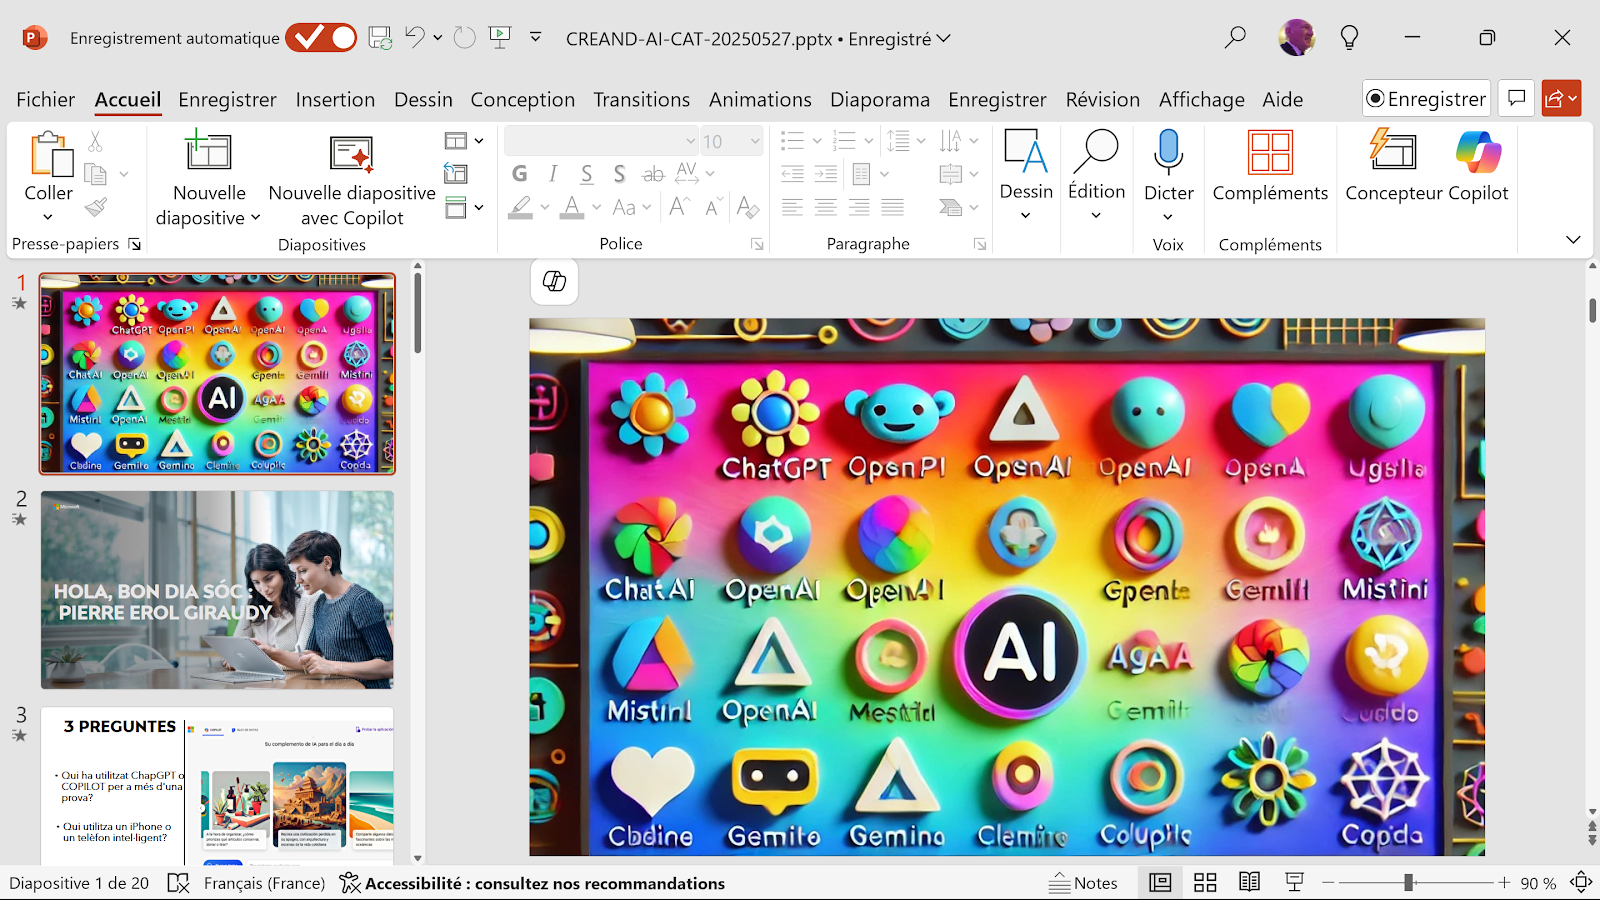Click the zoom in plus button
This screenshot has width=1600, height=900.
point(1504,883)
